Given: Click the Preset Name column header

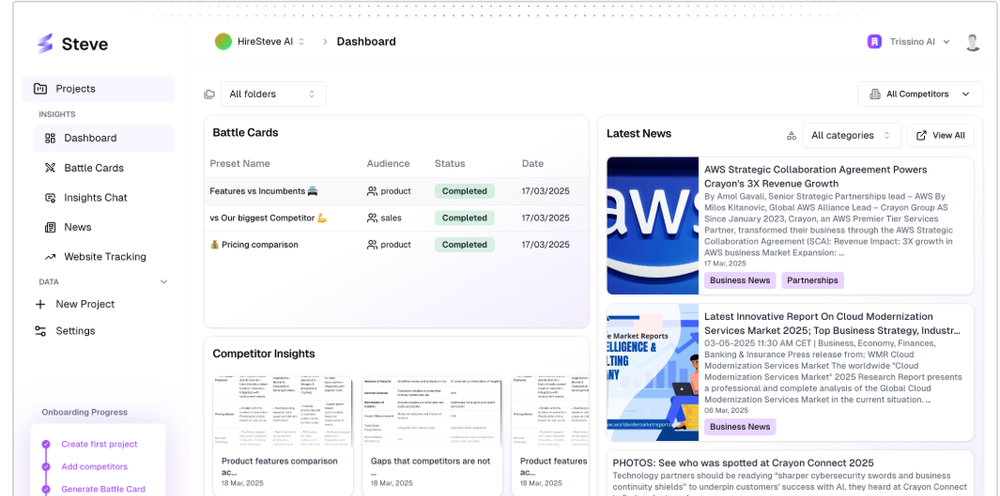Looking at the screenshot, I should point(240,164).
